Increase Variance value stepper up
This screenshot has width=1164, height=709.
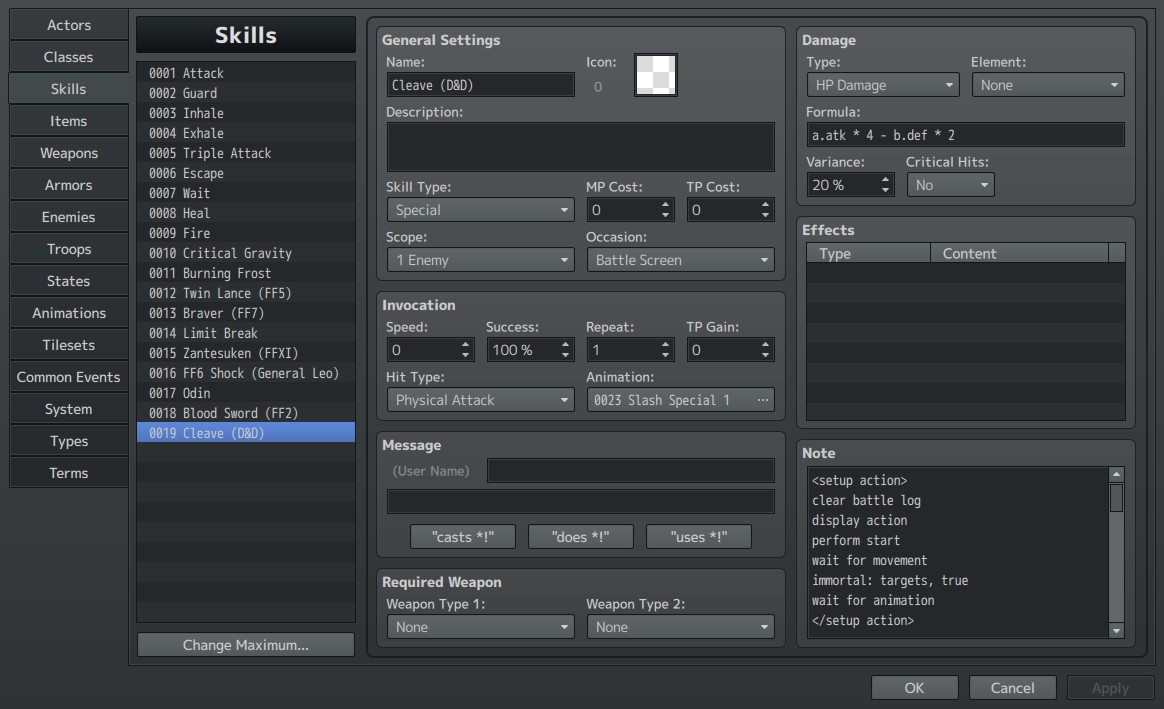pyautogui.click(x=885, y=179)
